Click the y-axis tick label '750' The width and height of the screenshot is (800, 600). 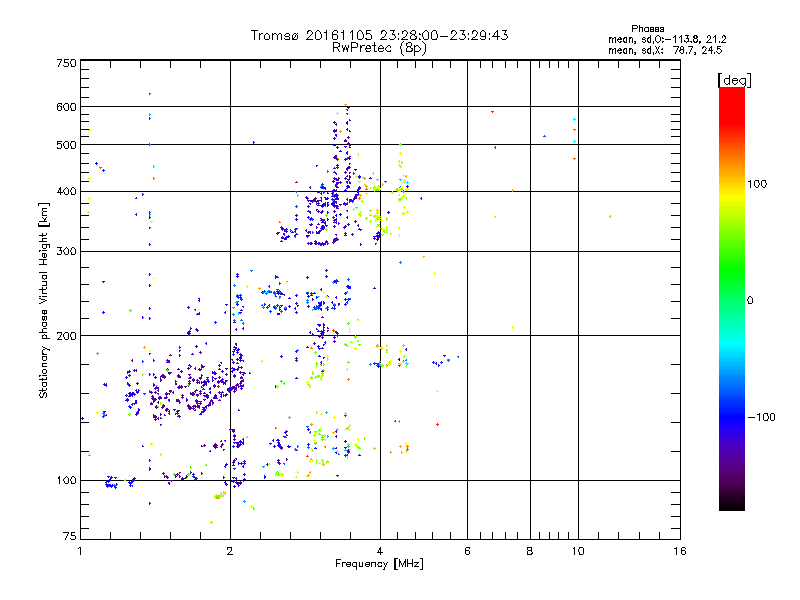tap(66, 63)
